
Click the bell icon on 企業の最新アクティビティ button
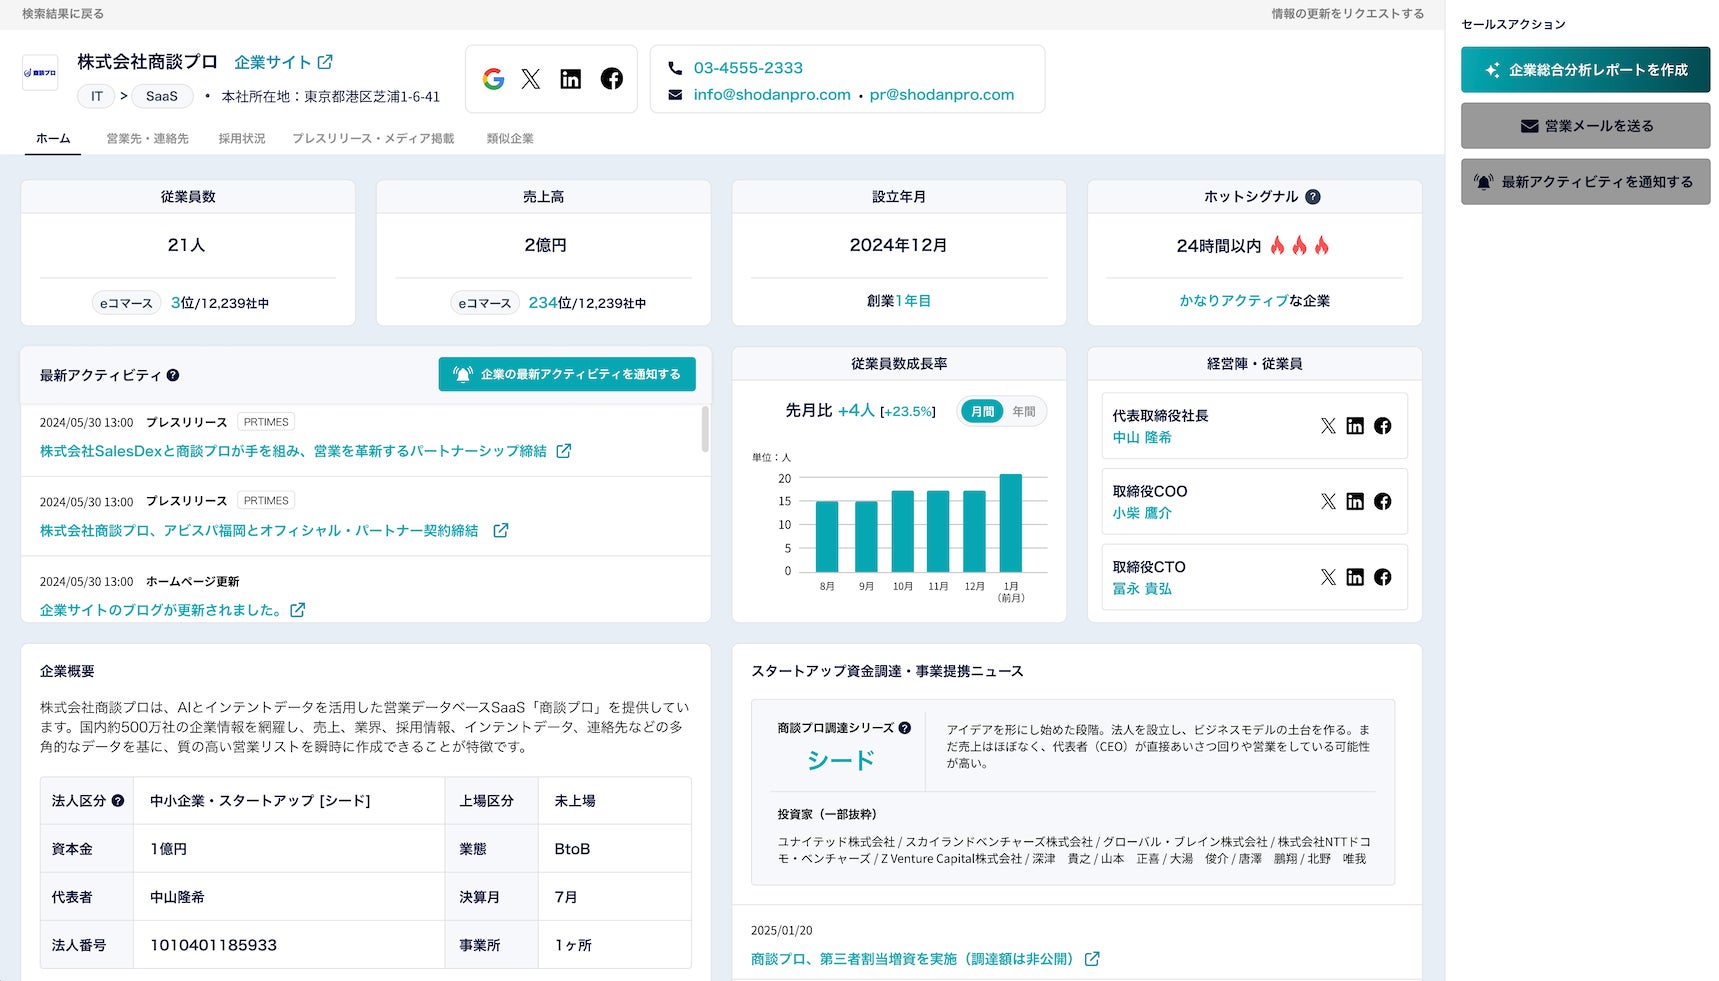pyautogui.click(x=463, y=374)
